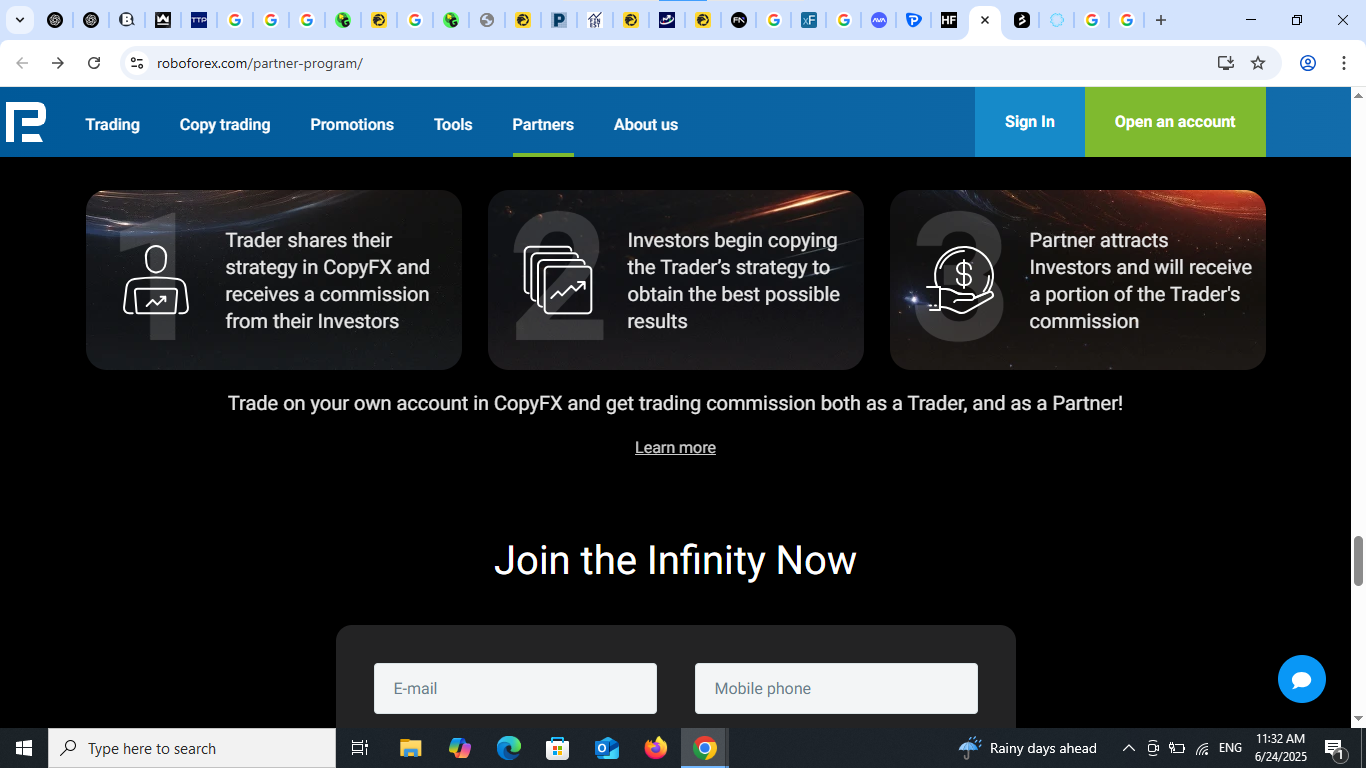Open the tab search dropdown arrow
The image size is (1366, 768).
point(19,20)
